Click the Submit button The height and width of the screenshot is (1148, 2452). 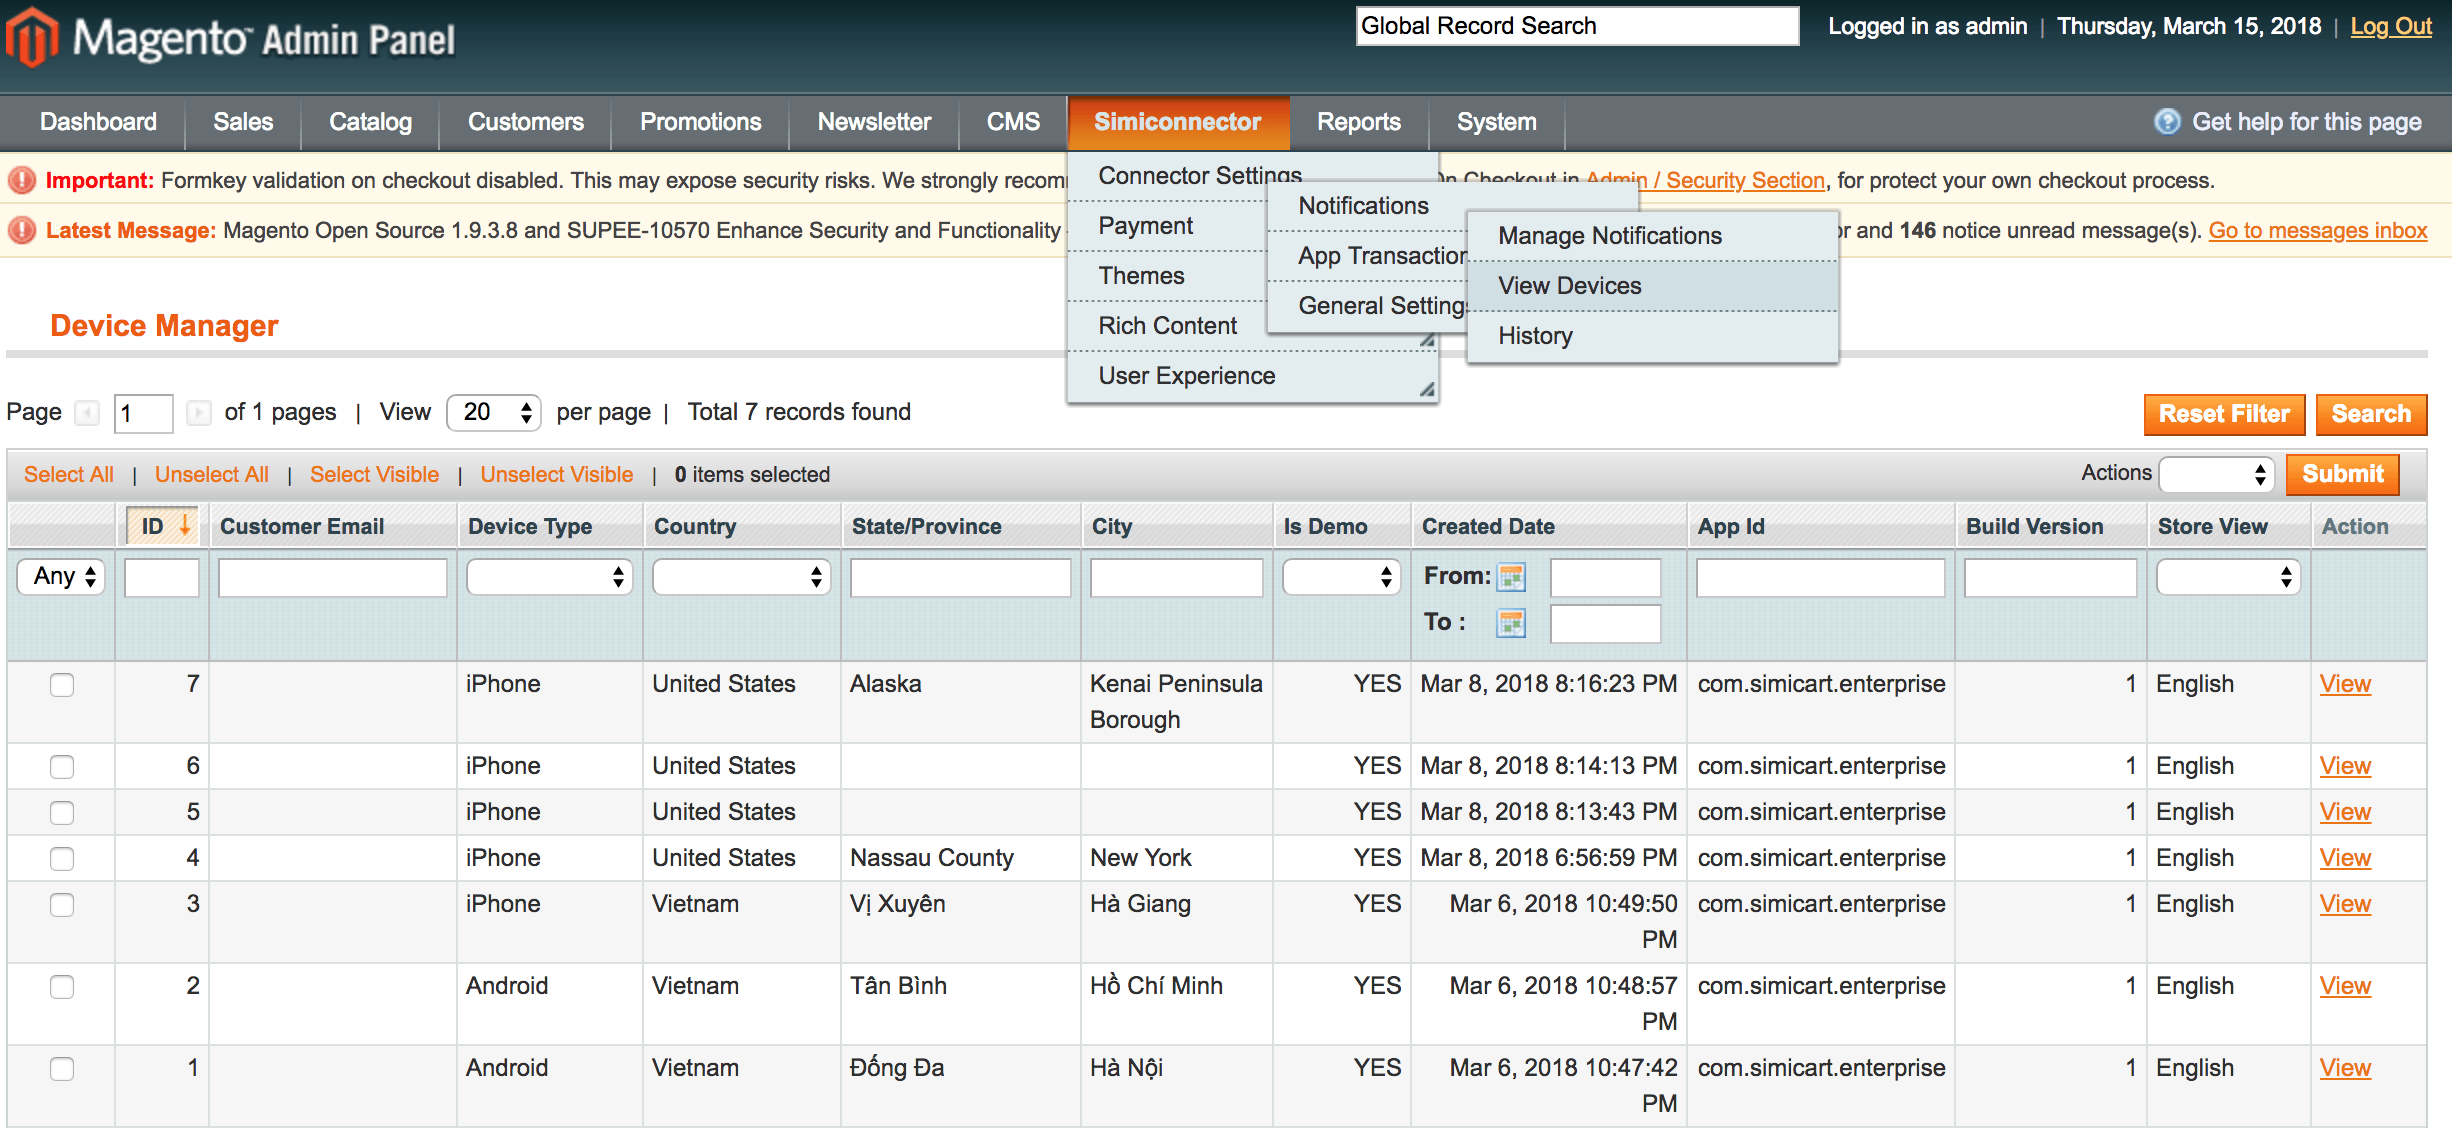2342,474
